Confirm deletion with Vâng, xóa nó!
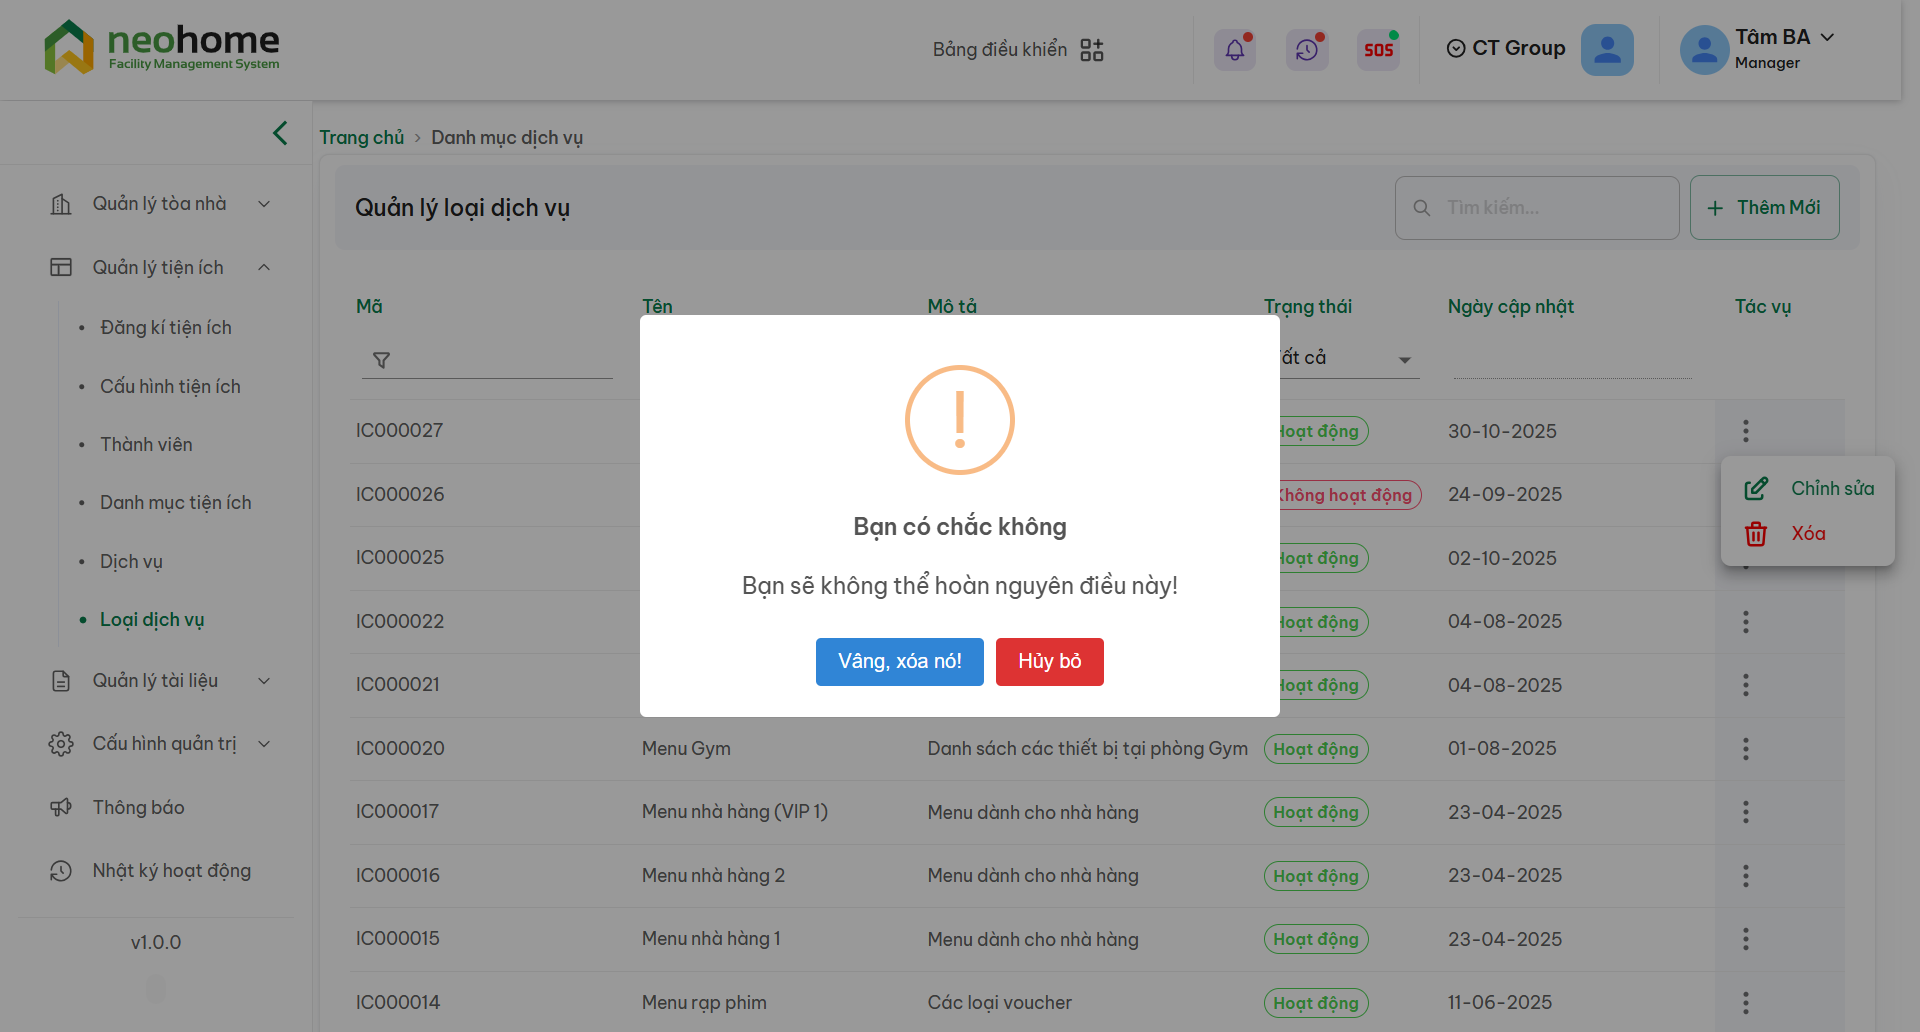Image resolution: width=1920 pixels, height=1032 pixels. (899, 662)
